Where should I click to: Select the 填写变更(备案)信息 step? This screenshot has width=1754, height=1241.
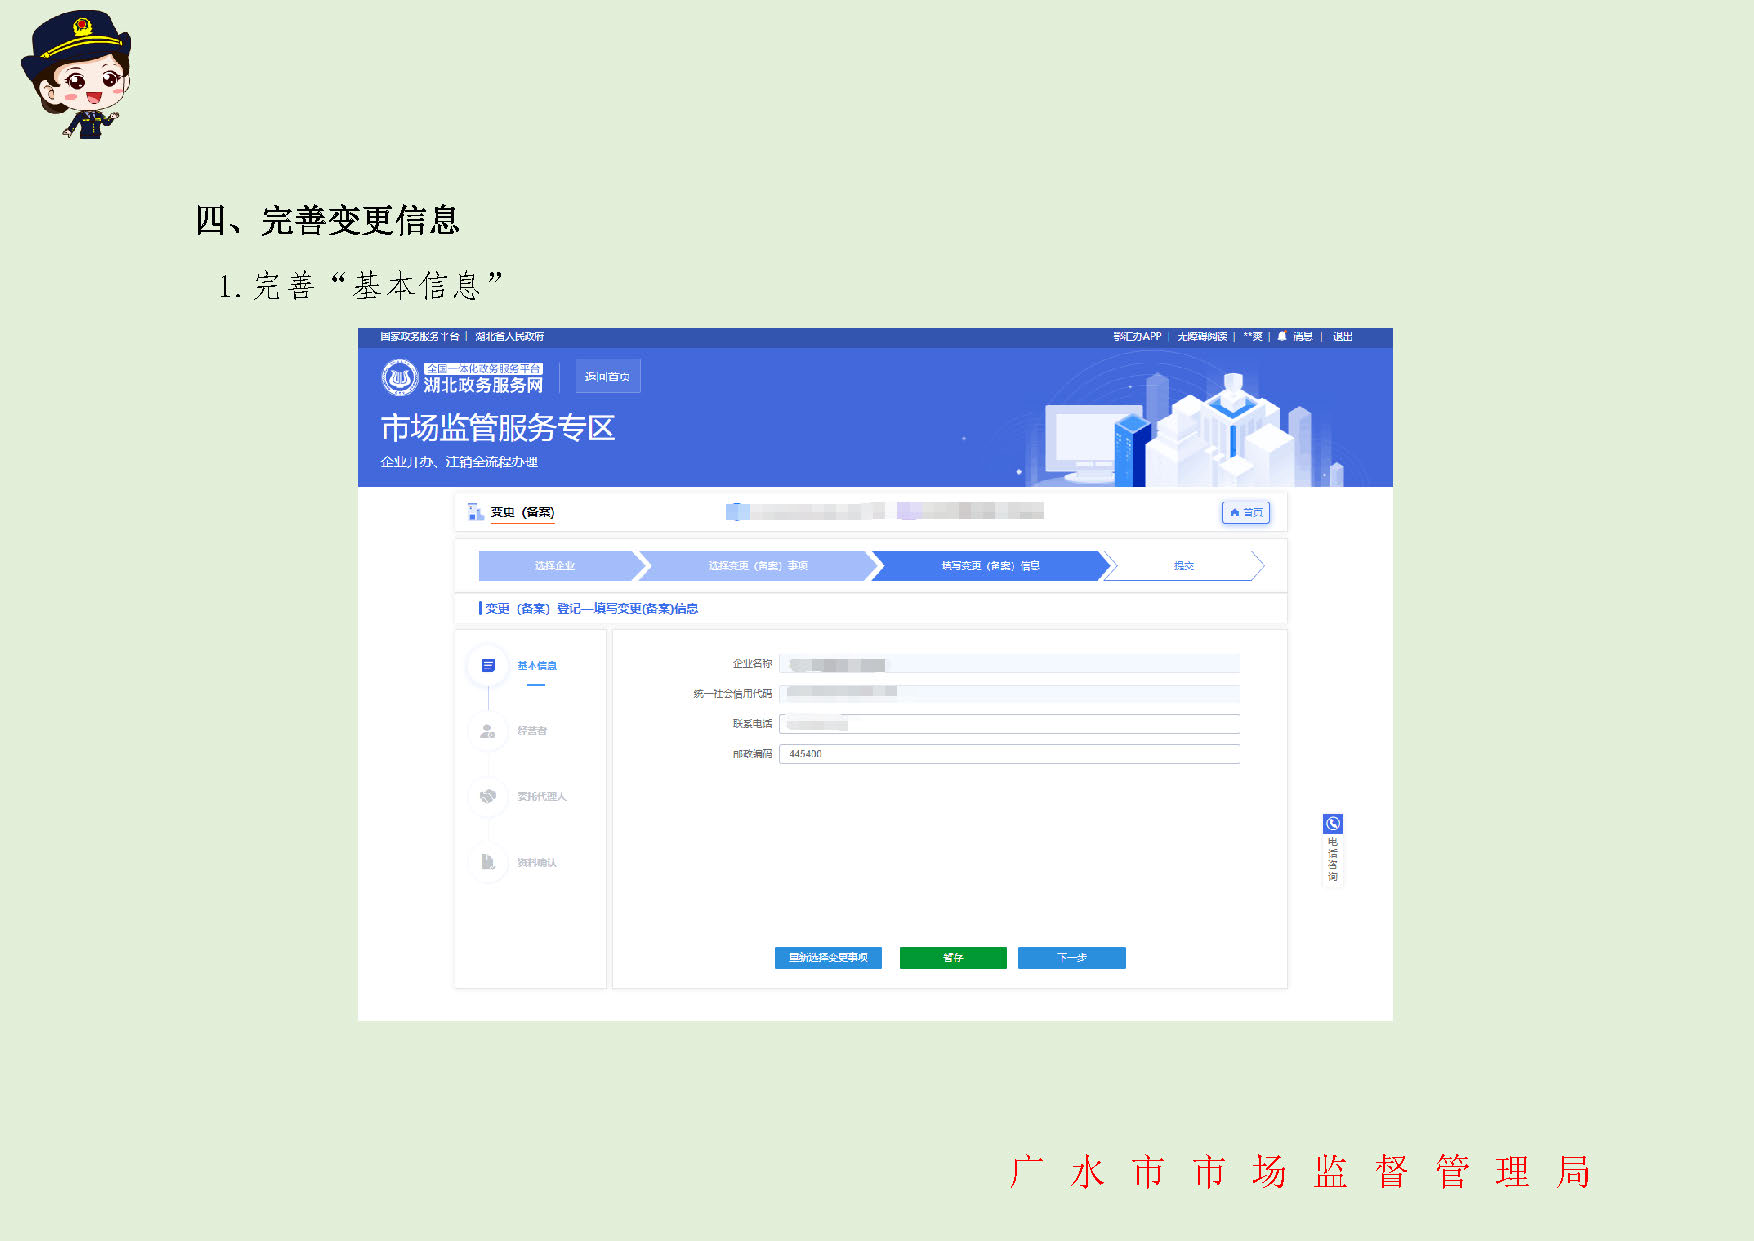point(990,566)
